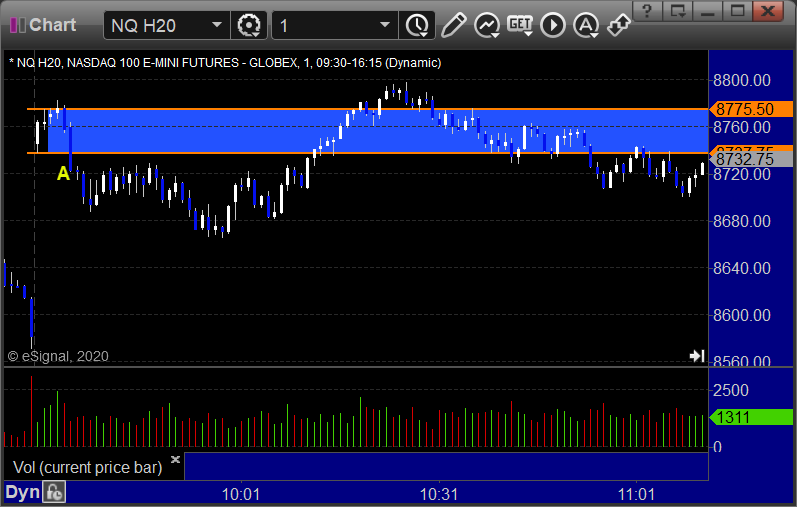The width and height of the screenshot is (797, 507).
Task: Expand the interval dropdown showing 1
Action: pyautogui.click(x=335, y=25)
